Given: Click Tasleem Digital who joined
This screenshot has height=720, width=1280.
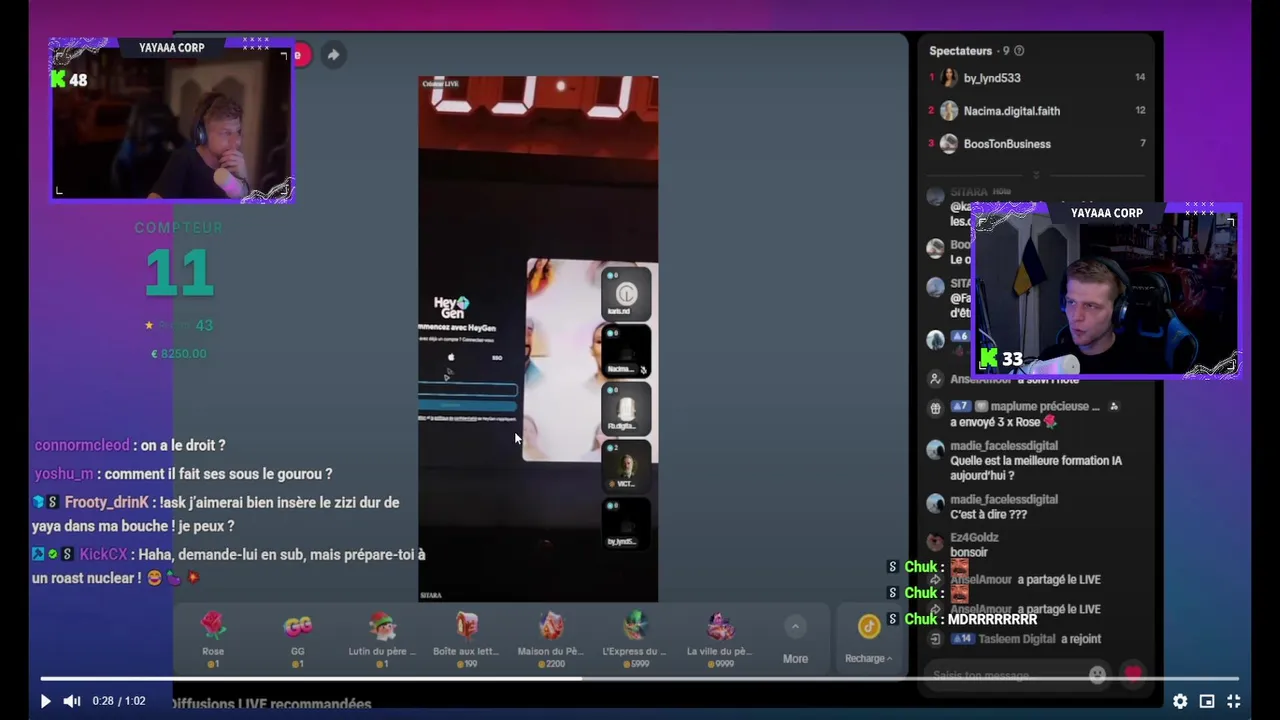Looking at the screenshot, I should coord(1018,639).
